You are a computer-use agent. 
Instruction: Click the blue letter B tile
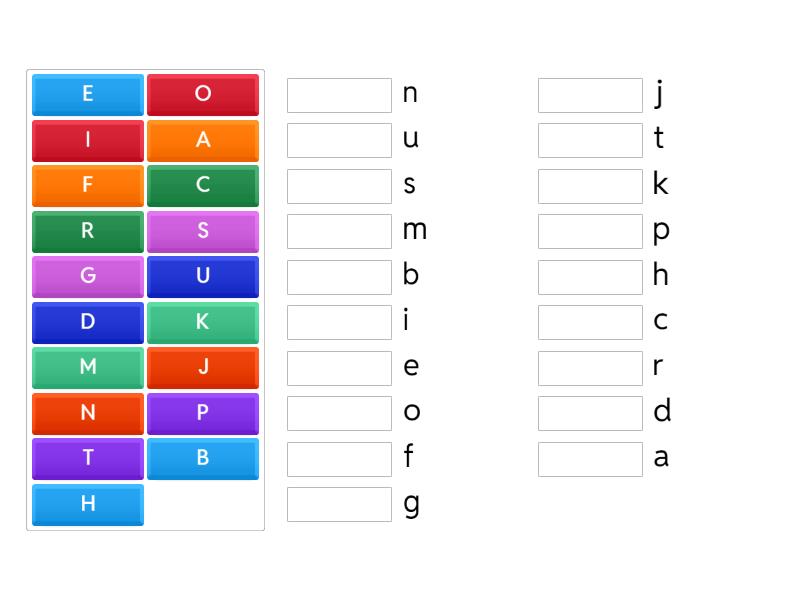tap(203, 459)
